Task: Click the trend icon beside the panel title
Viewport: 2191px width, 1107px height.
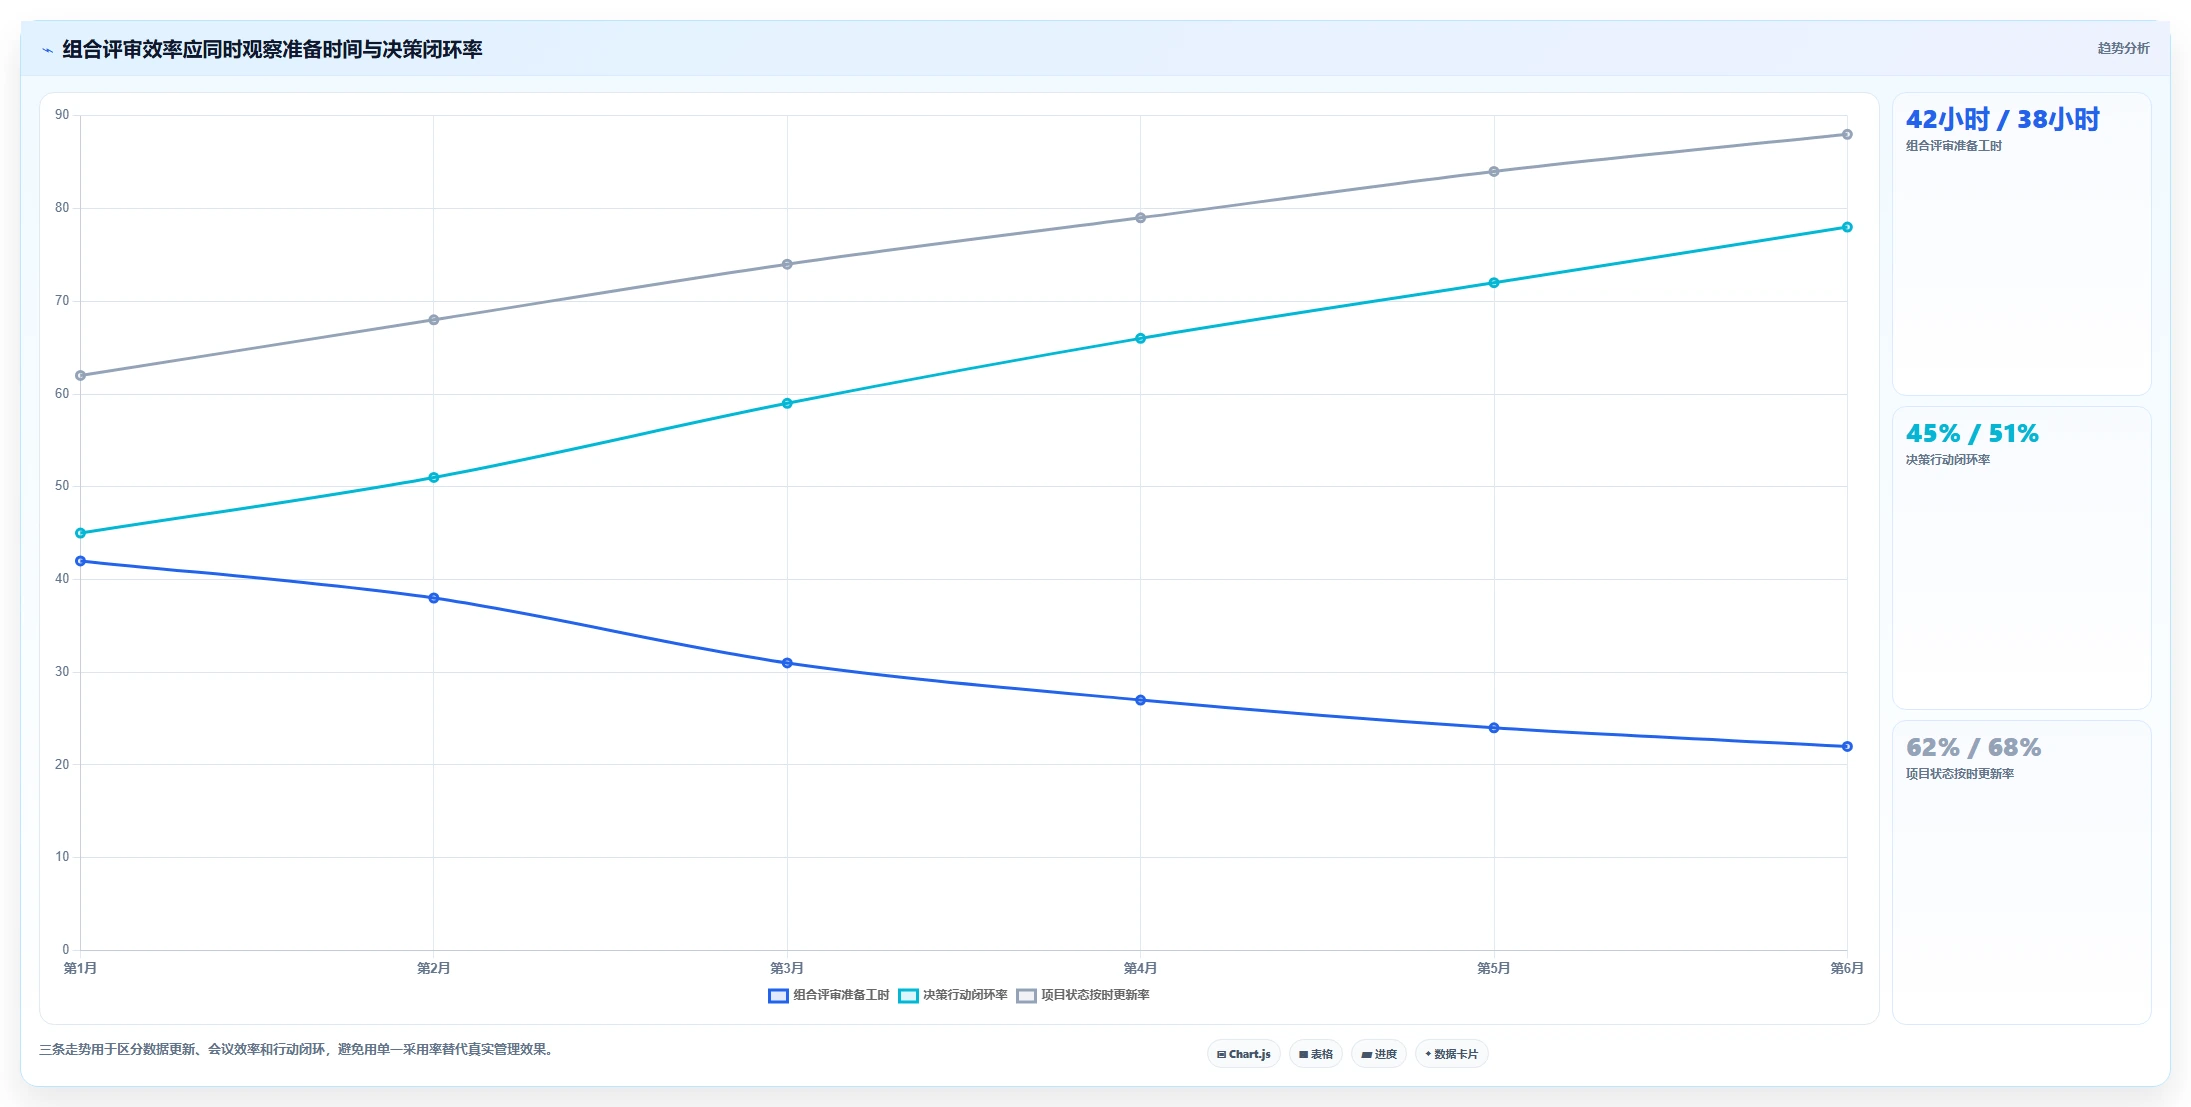Action: tap(47, 50)
